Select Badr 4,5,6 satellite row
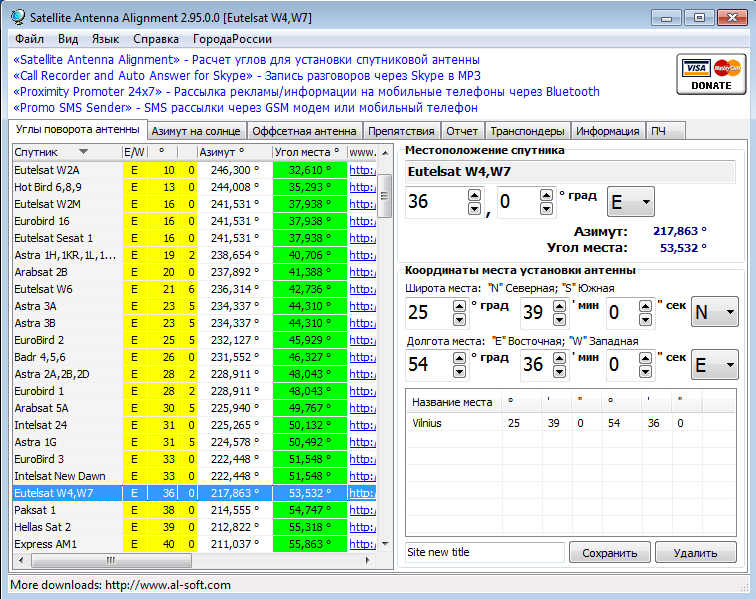Viewport: 756px width, 599px height. pos(195,357)
